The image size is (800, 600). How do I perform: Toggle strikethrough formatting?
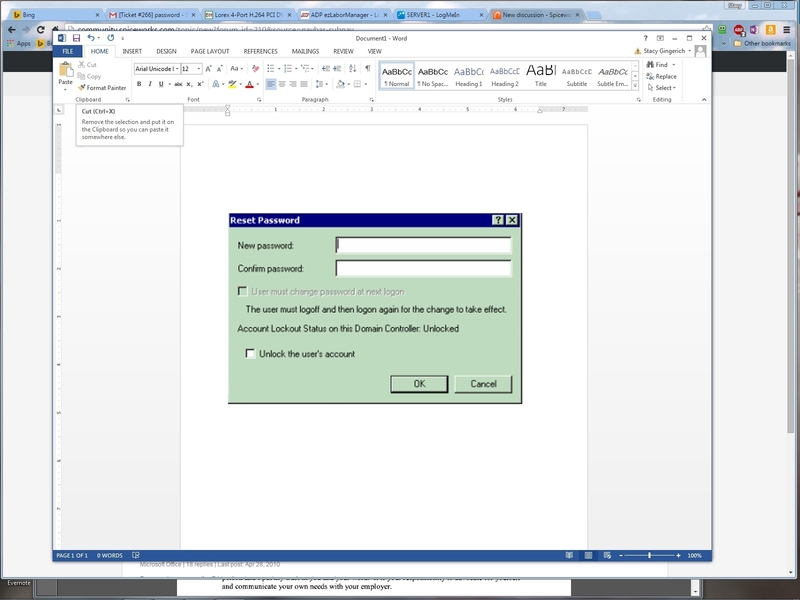[x=178, y=83]
